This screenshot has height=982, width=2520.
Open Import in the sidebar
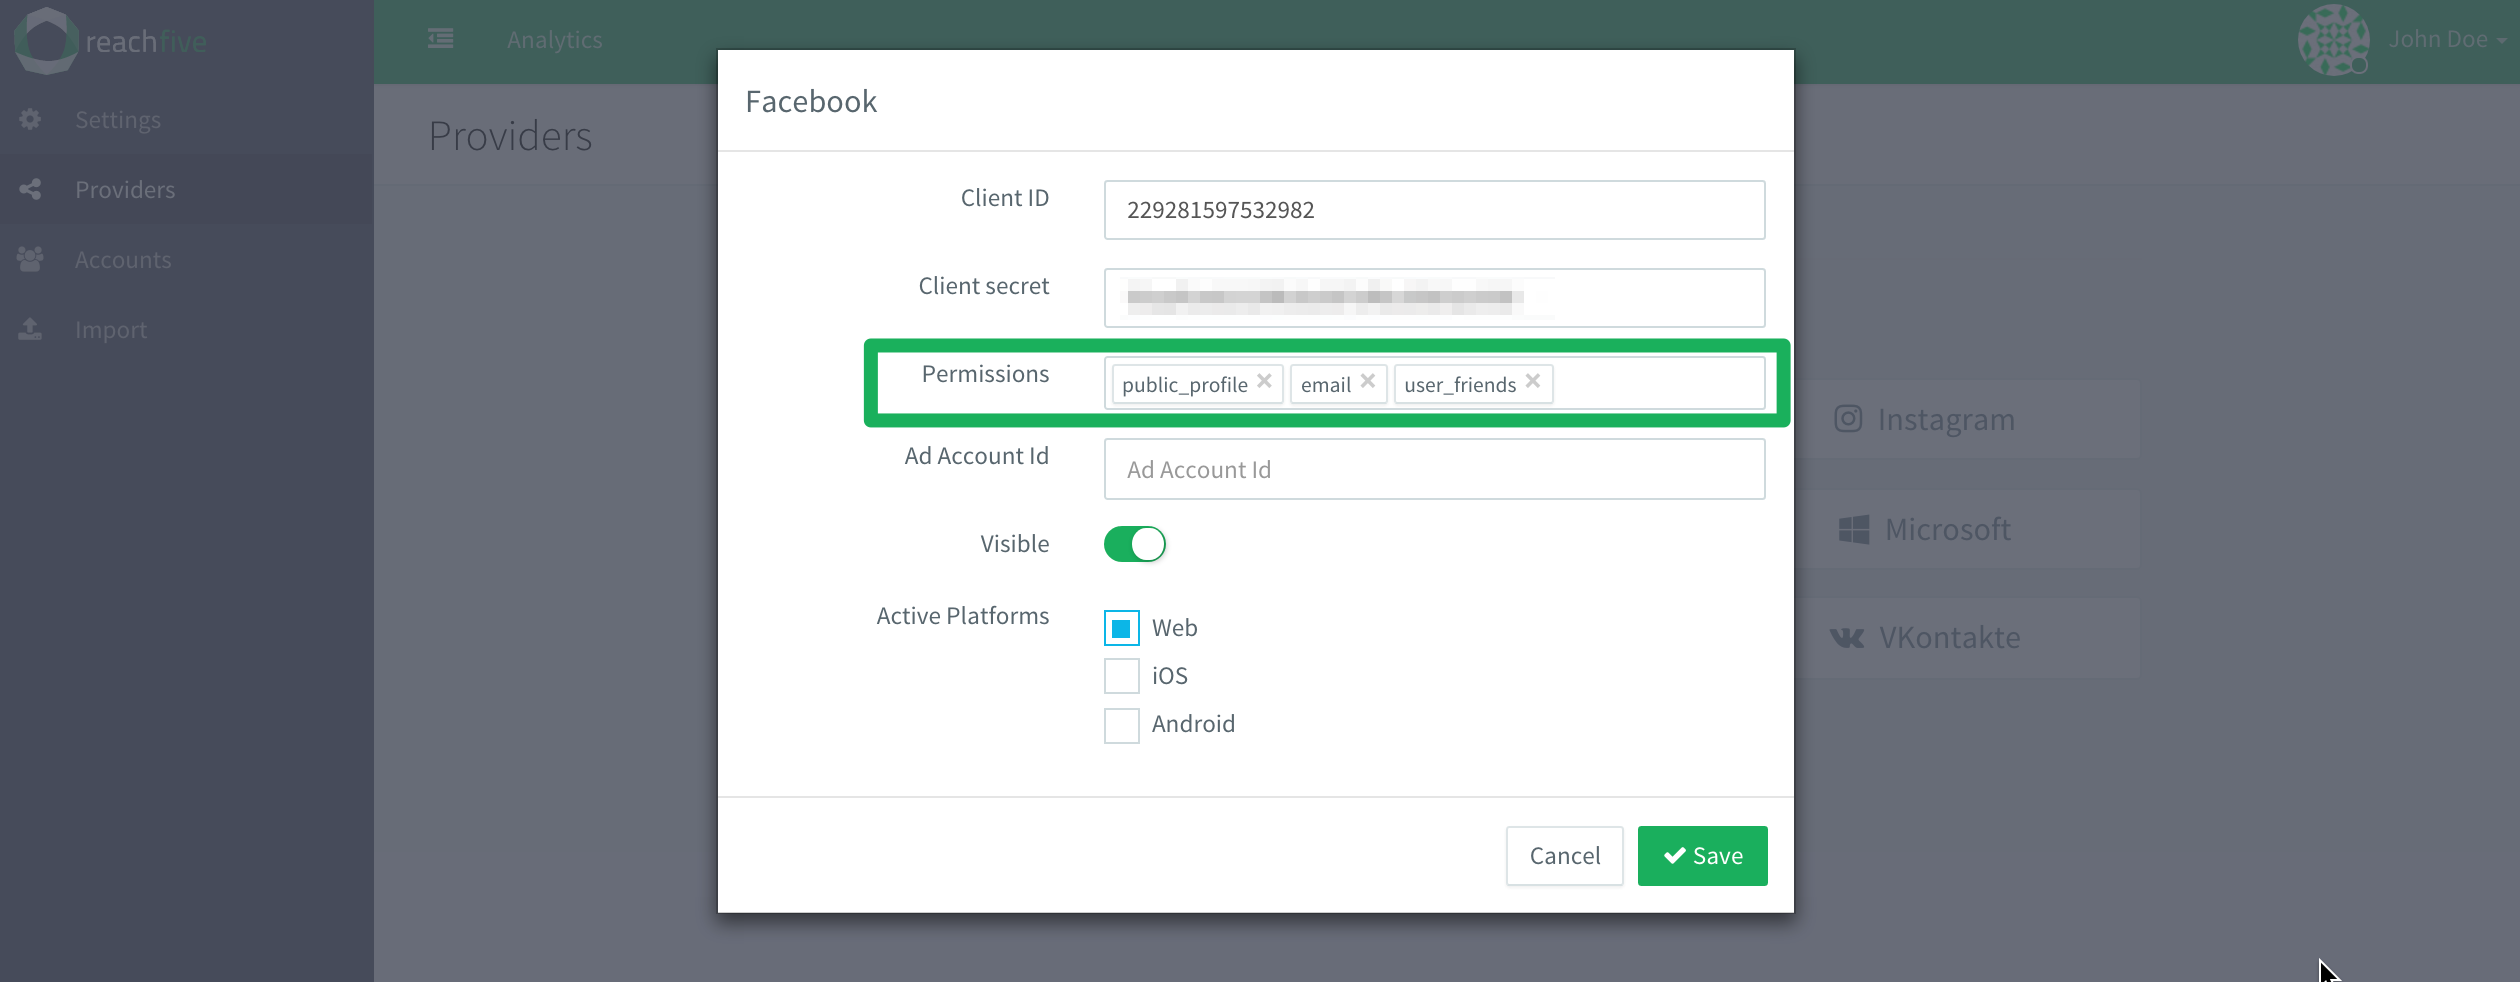tap(111, 330)
